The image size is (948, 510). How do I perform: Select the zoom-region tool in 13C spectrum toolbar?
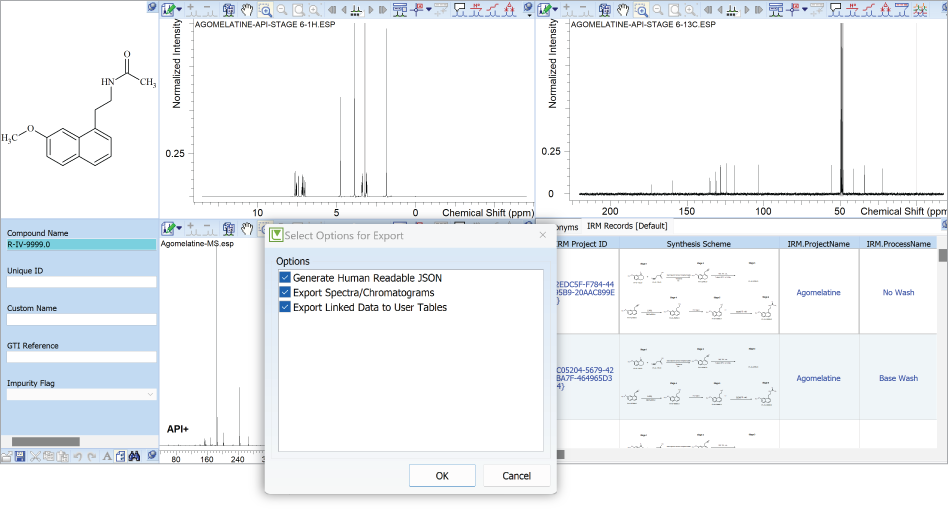coord(641,10)
